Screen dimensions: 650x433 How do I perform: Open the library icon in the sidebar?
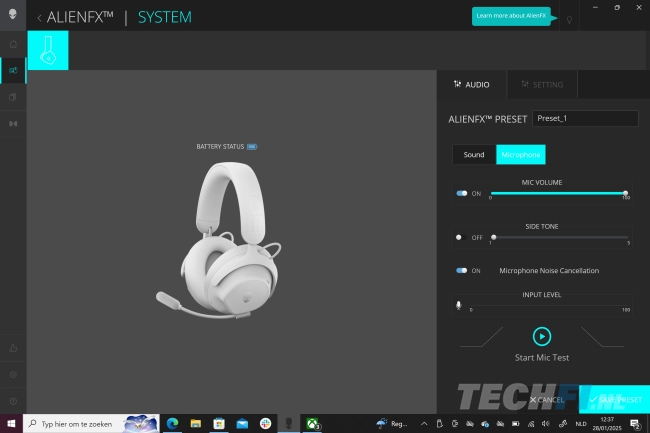coord(13,97)
